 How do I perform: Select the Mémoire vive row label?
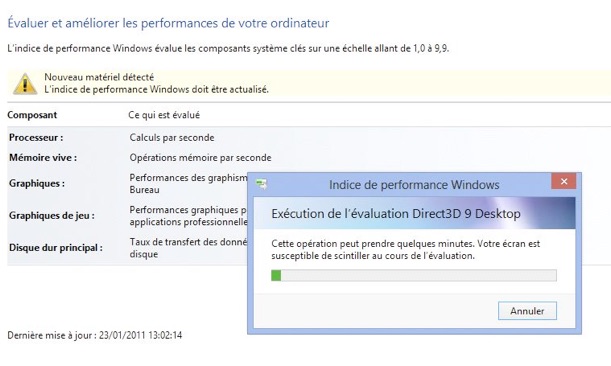(43, 158)
